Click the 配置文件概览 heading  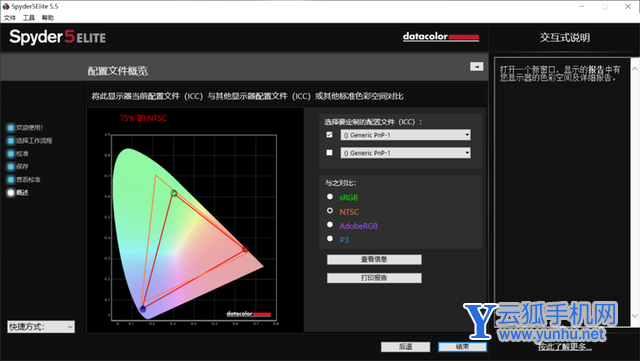click(x=118, y=71)
